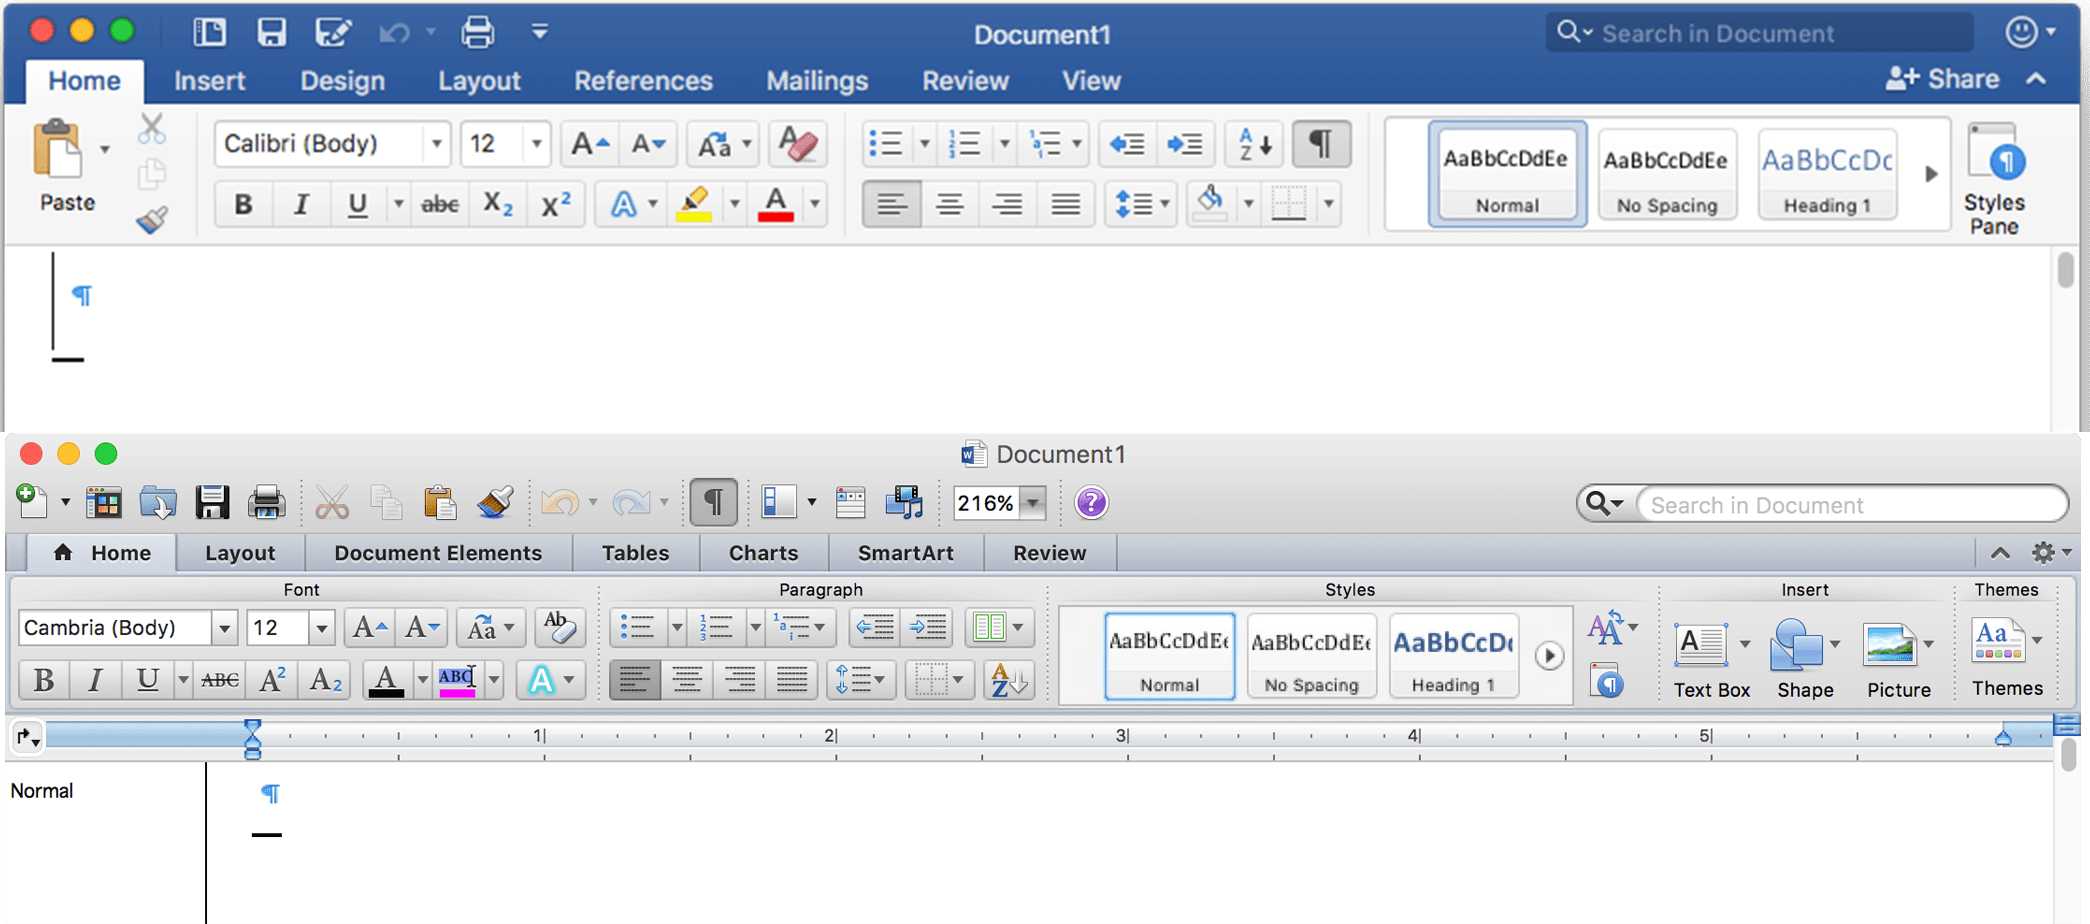This screenshot has height=924, width=2090.
Task: Apply magenta highlight in bottom window
Action: click(x=457, y=680)
